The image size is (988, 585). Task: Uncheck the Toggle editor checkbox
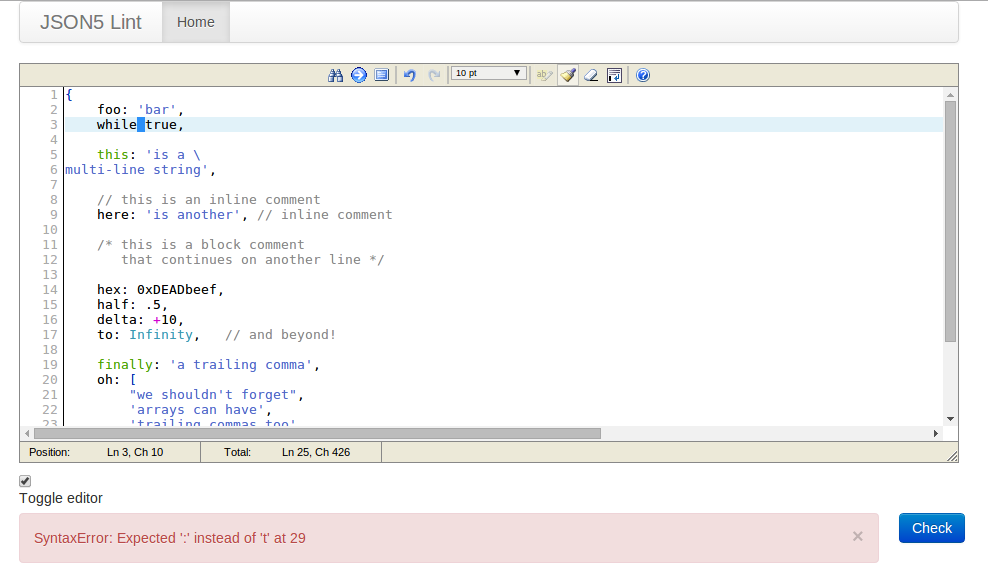[x=25, y=481]
